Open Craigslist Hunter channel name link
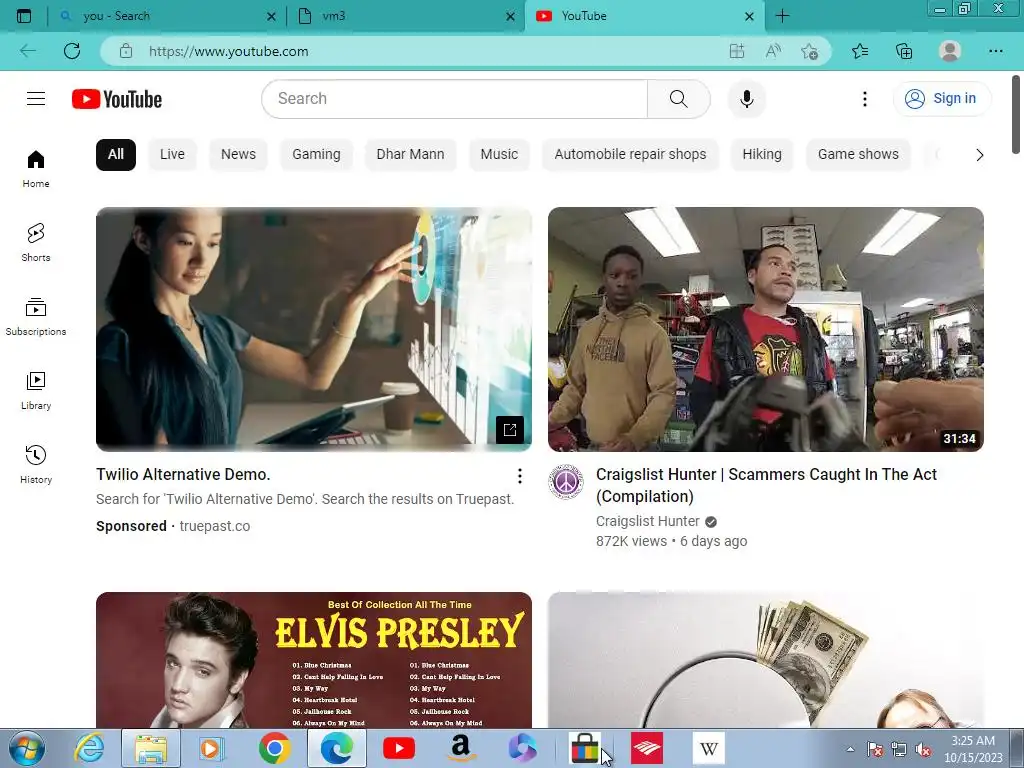The image size is (1024, 768). (x=647, y=521)
